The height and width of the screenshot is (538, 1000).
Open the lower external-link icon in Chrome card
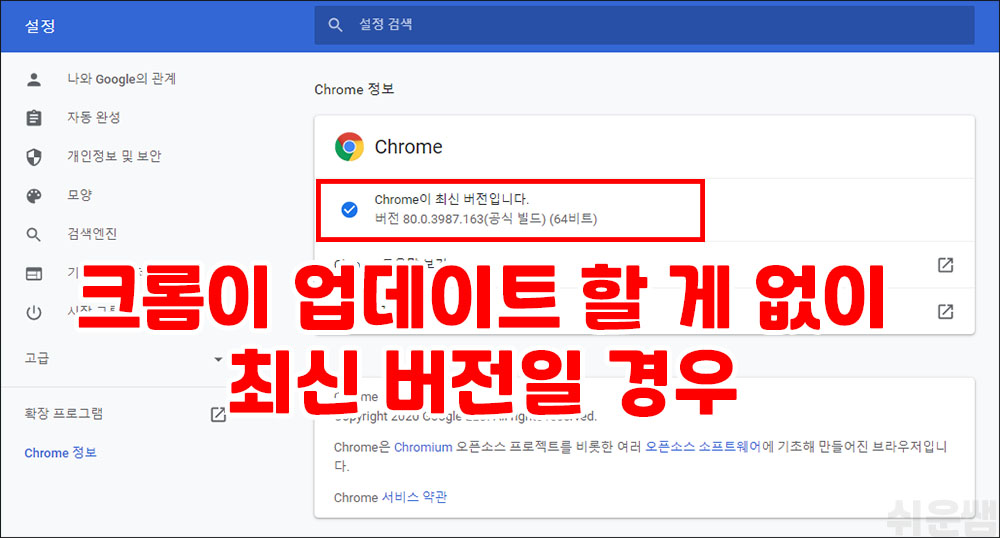(x=945, y=312)
